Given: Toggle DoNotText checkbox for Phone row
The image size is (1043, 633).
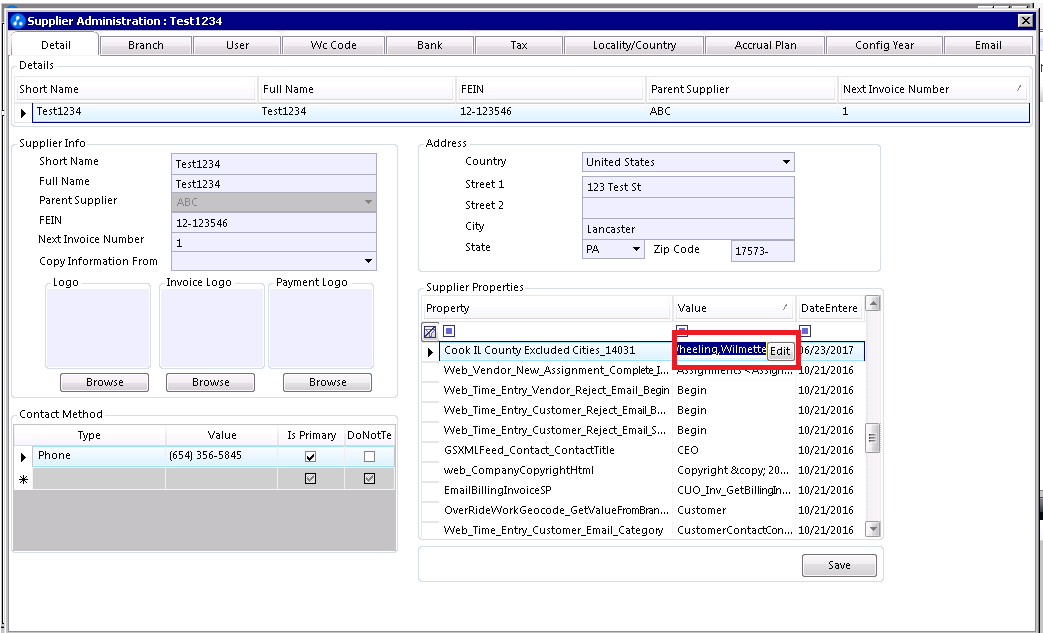Looking at the screenshot, I should pyautogui.click(x=369, y=457).
